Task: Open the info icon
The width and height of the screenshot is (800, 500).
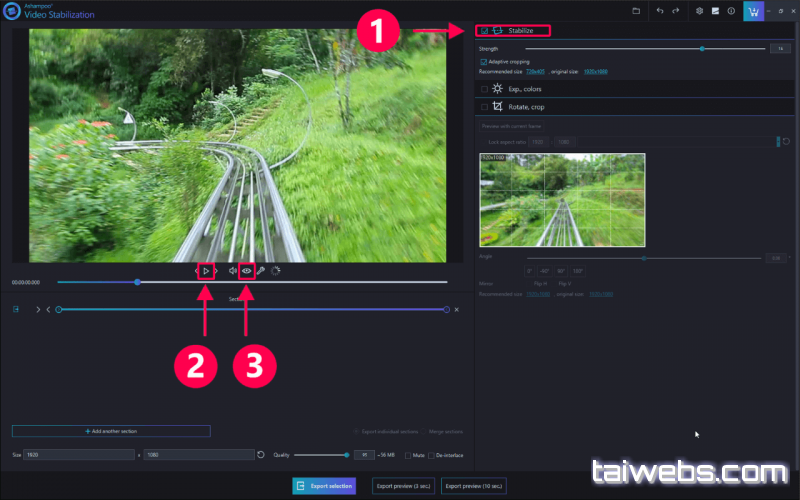Action: (x=731, y=11)
